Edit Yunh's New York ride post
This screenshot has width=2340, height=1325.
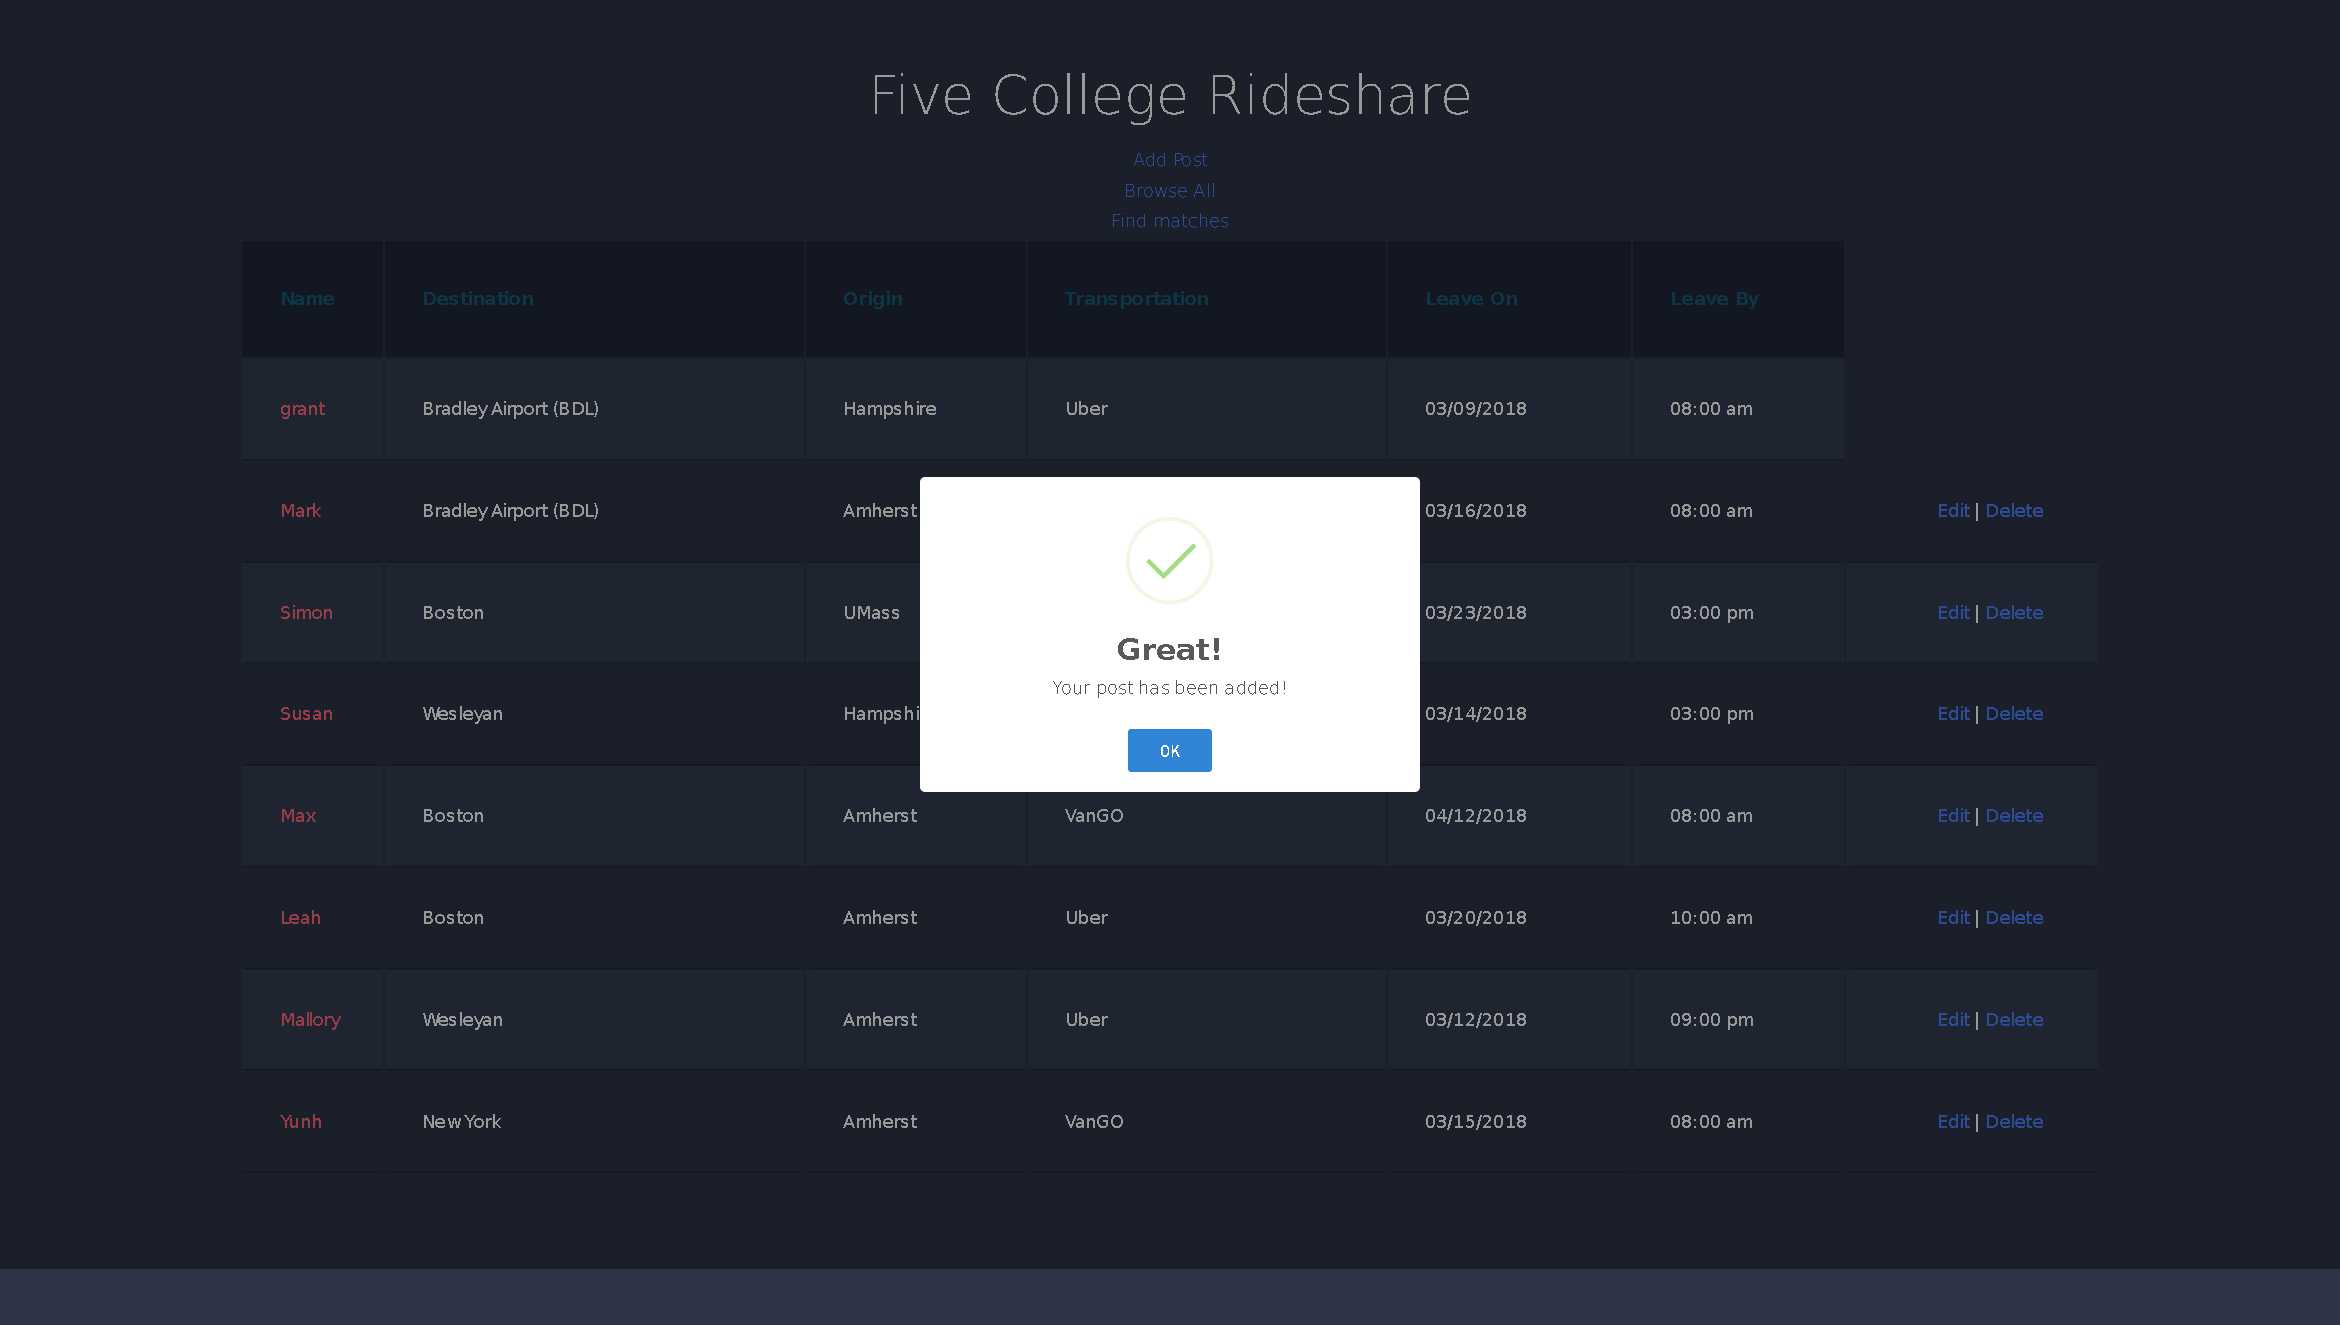1952,1121
